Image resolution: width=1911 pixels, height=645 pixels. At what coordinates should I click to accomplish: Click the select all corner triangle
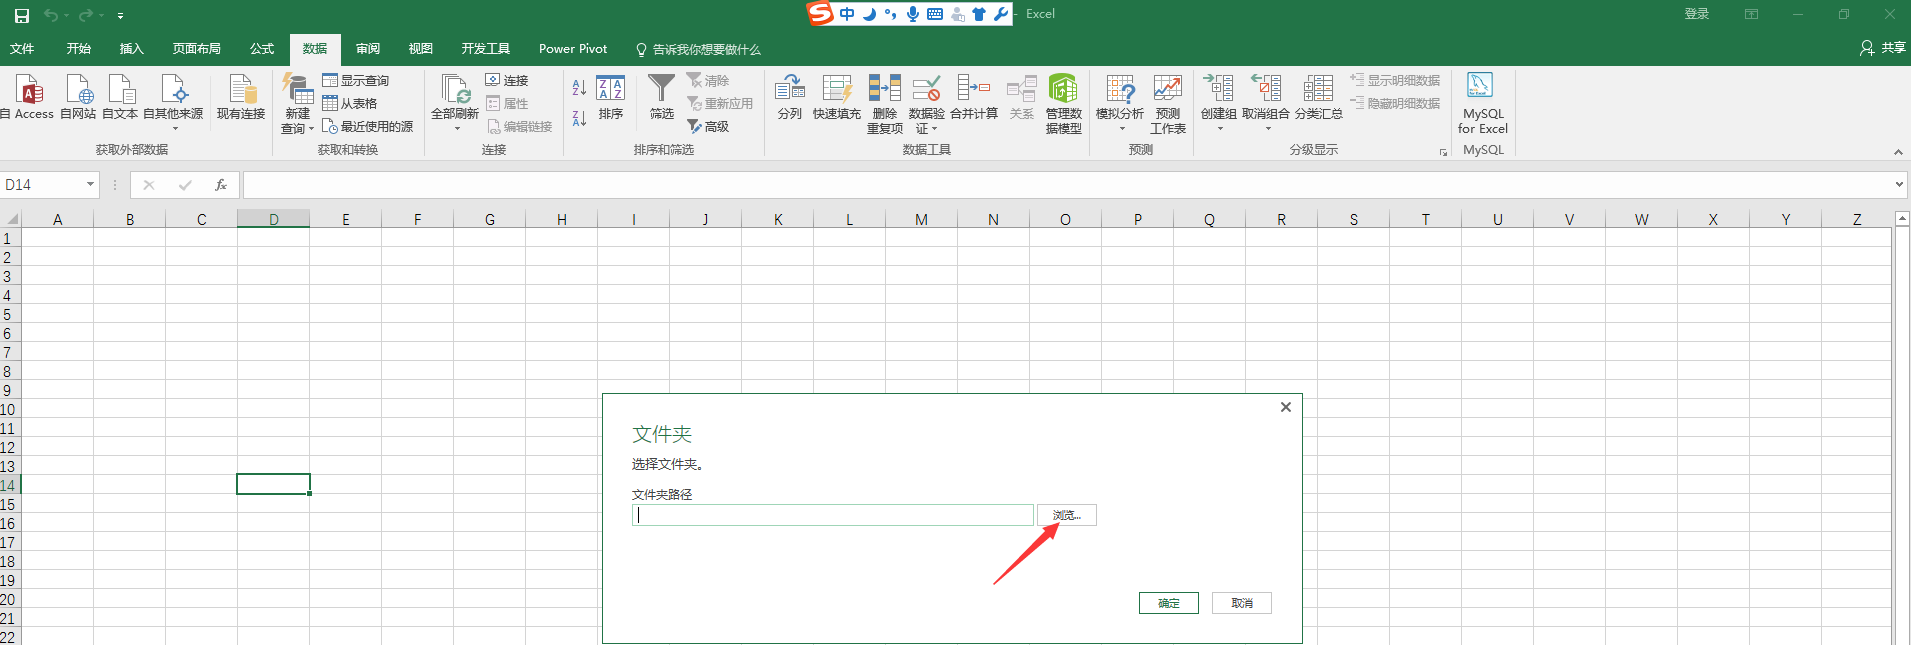[x=12, y=219]
